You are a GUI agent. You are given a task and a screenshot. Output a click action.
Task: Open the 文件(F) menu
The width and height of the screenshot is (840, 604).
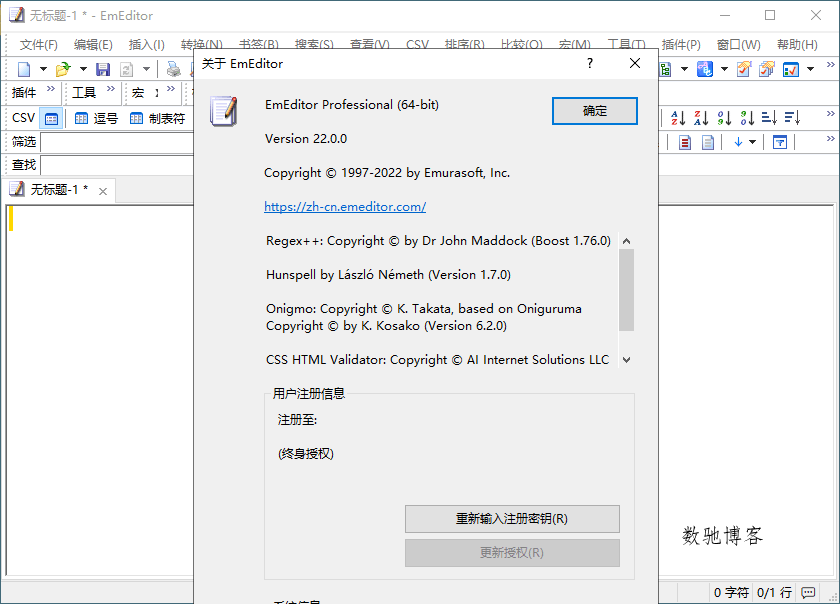(x=39, y=44)
